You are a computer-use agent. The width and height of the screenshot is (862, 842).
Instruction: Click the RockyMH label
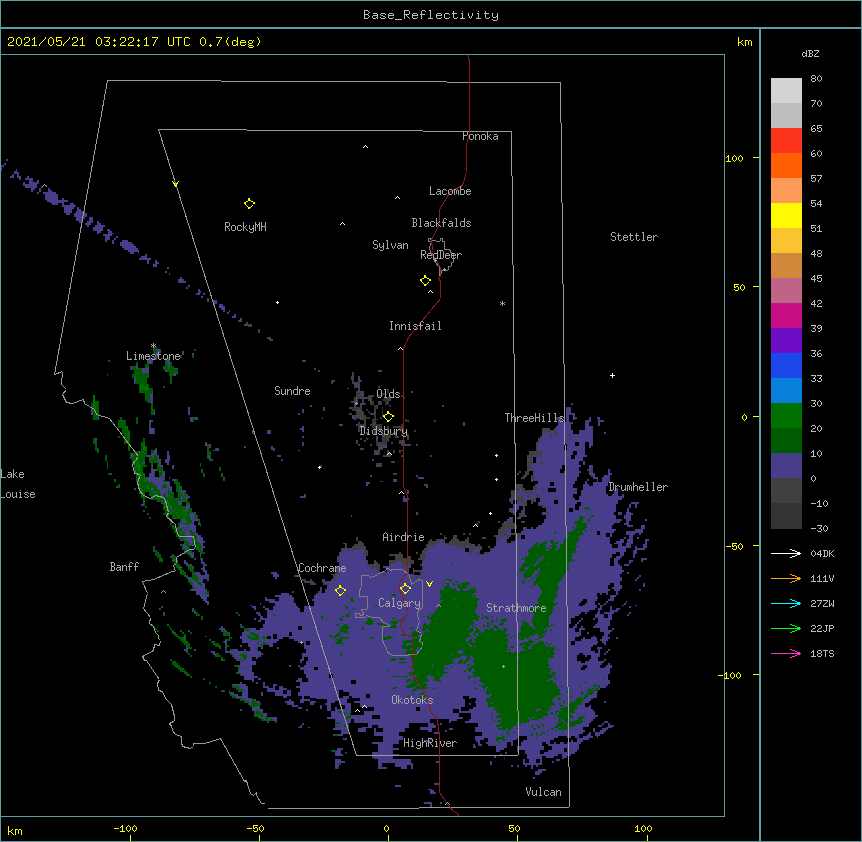point(245,227)
